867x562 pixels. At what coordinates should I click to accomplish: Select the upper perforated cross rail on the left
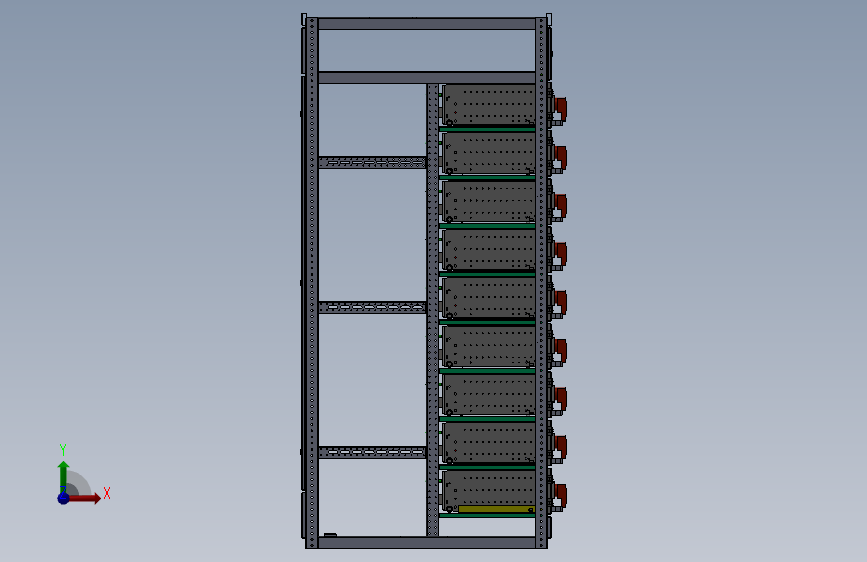372,163
